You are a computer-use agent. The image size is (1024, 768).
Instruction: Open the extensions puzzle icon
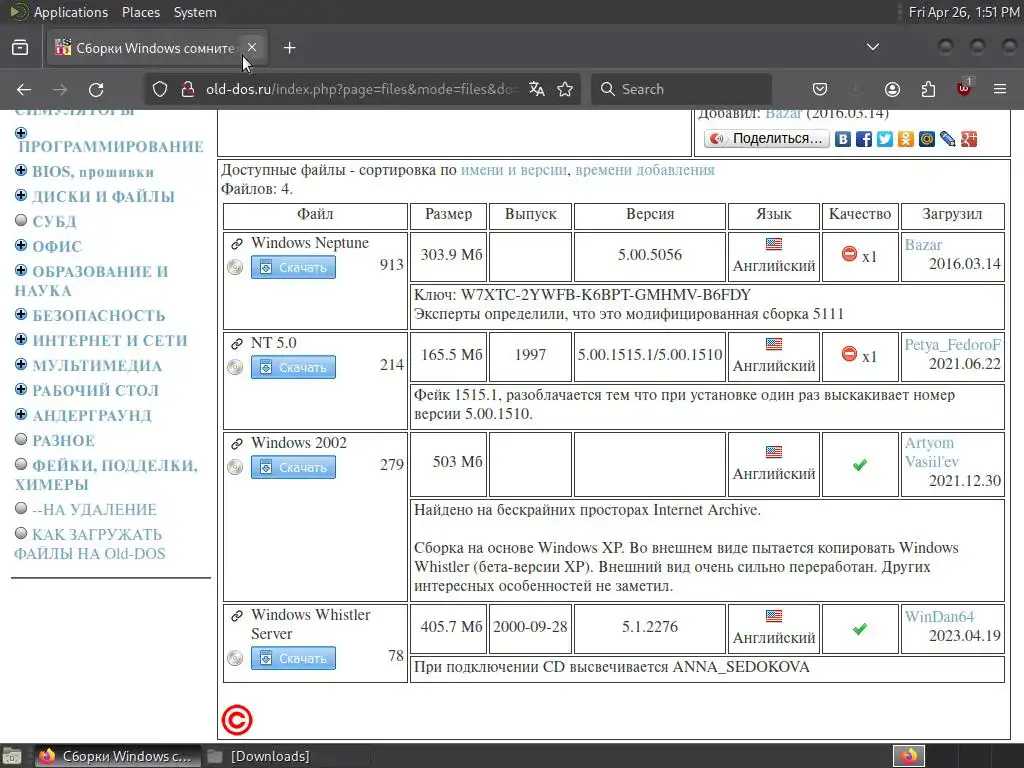[x=928, y=89]
